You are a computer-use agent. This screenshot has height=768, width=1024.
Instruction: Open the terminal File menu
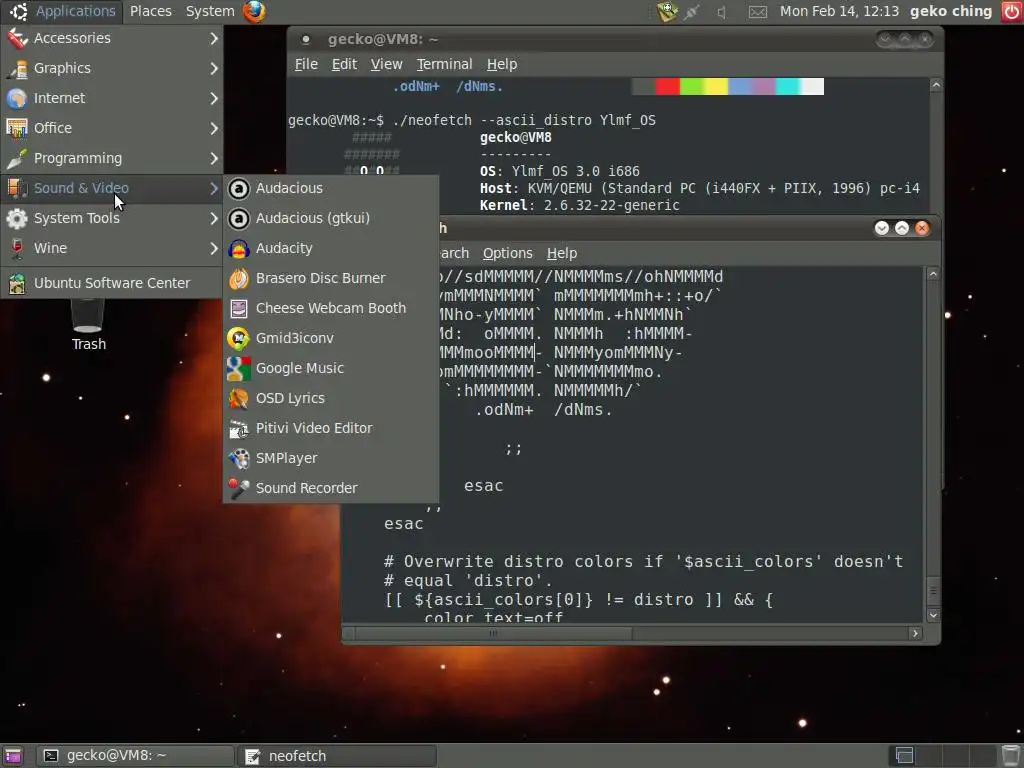tap(306, 64)
